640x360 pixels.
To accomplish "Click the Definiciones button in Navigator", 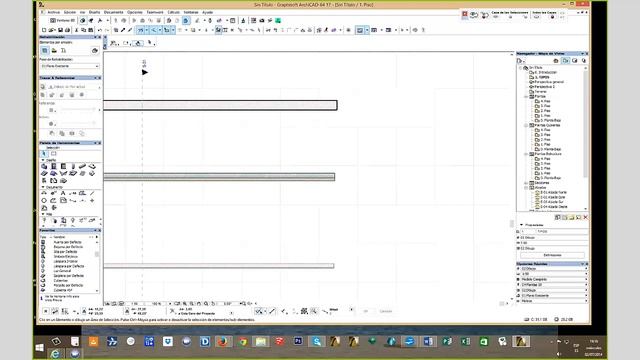I will (552, 255).
